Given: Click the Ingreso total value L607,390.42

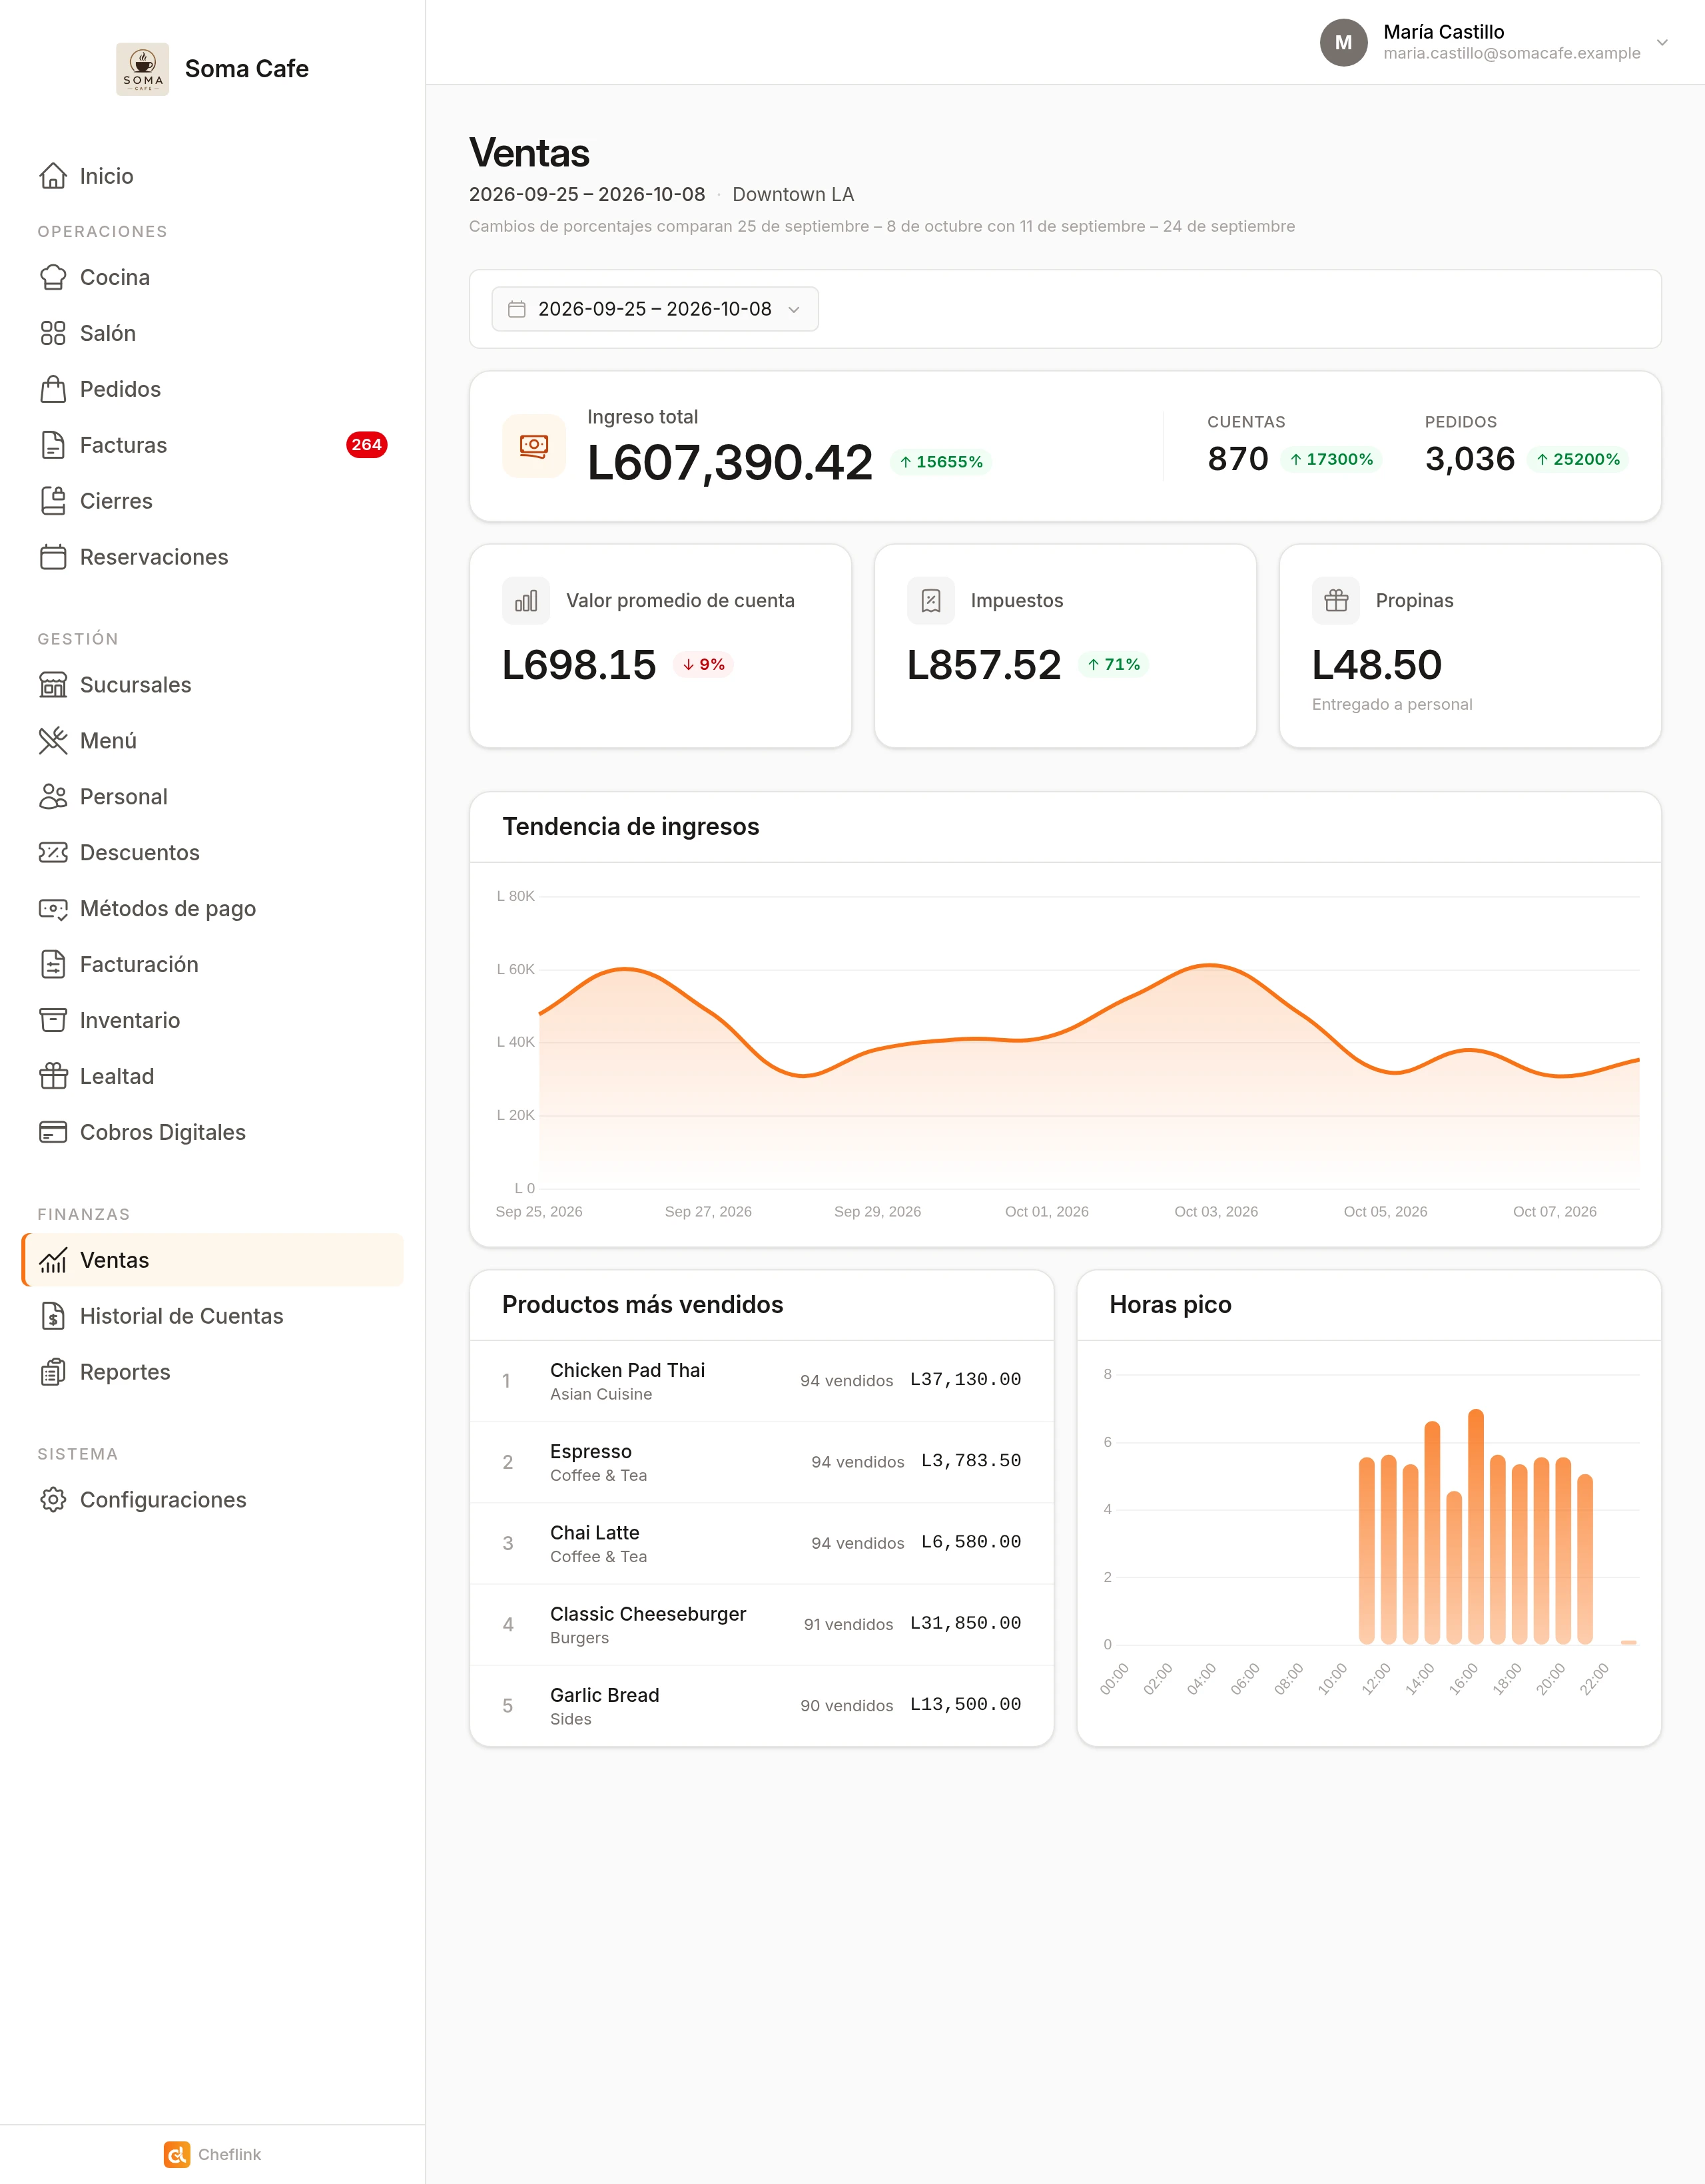Looking at the screenshot, I should click(730, 462).
